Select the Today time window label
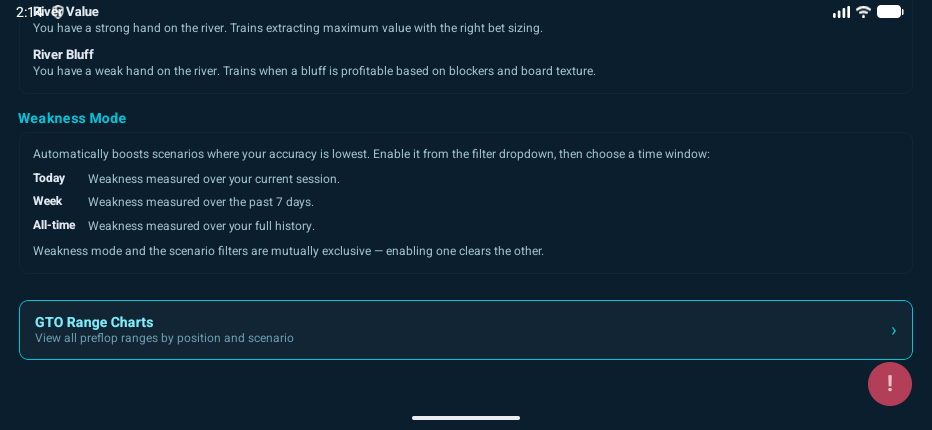The image size is (932, 430). [x=49, y=178]
